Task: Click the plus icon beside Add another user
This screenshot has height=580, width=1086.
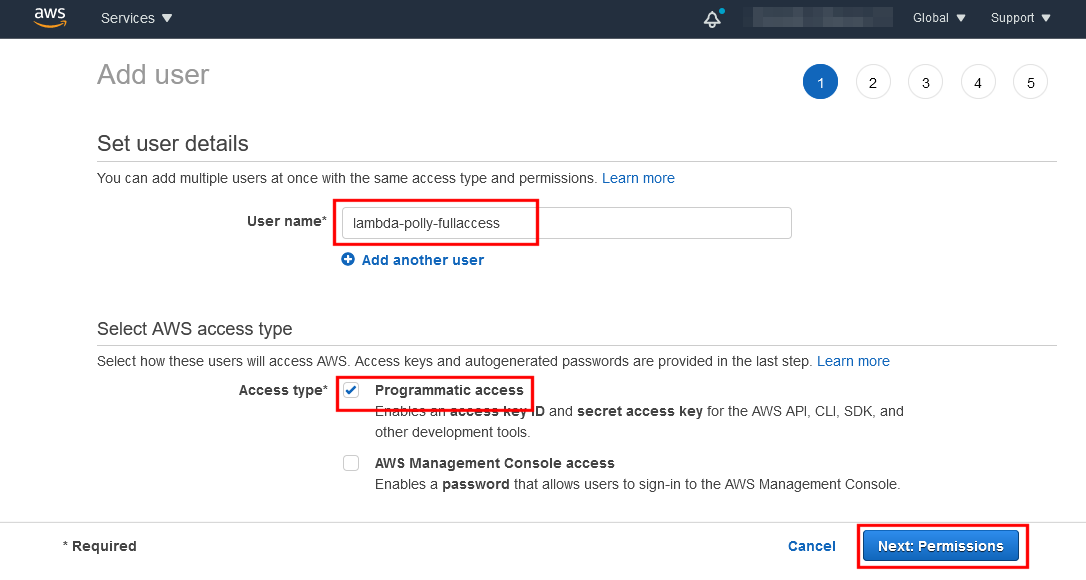Action: (348, 259)
